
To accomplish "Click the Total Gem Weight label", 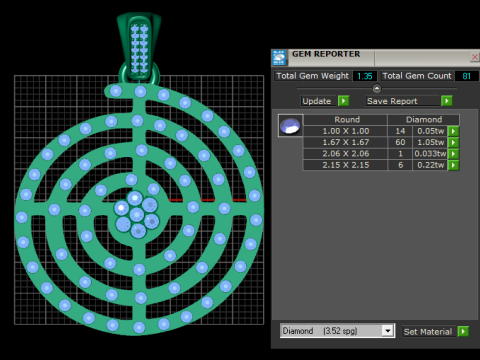I will pos(313,76).
